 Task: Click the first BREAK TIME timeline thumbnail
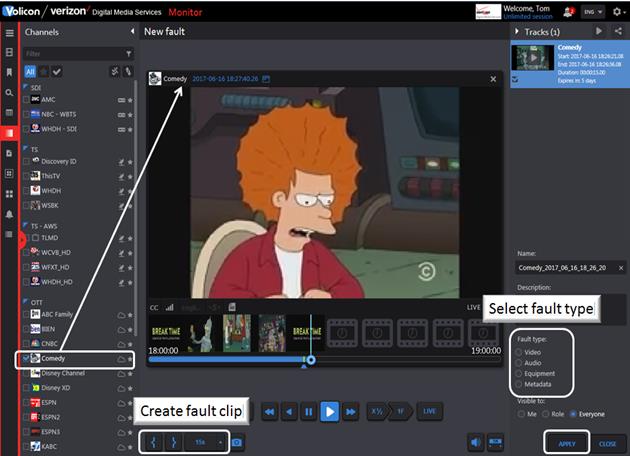click(x=166, y=331)
